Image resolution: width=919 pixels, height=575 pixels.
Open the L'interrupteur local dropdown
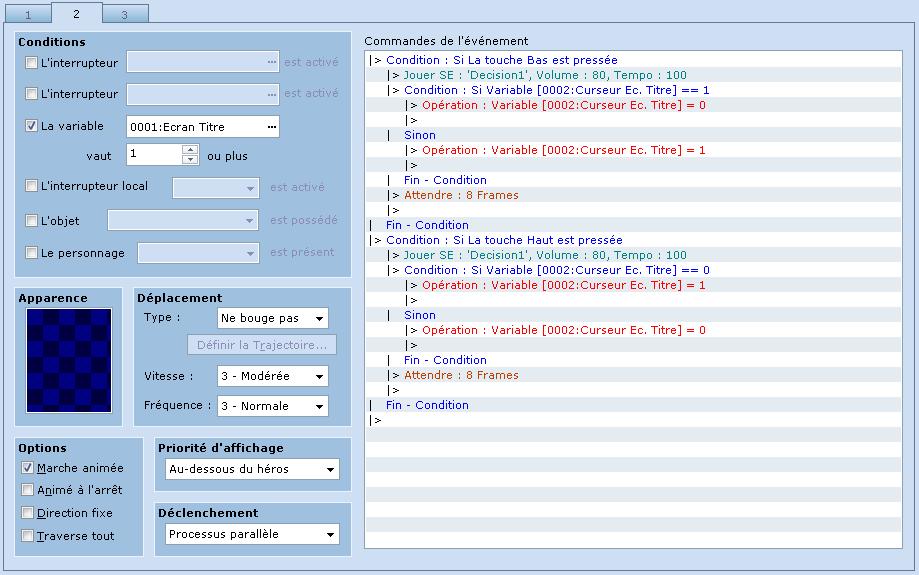216,188
